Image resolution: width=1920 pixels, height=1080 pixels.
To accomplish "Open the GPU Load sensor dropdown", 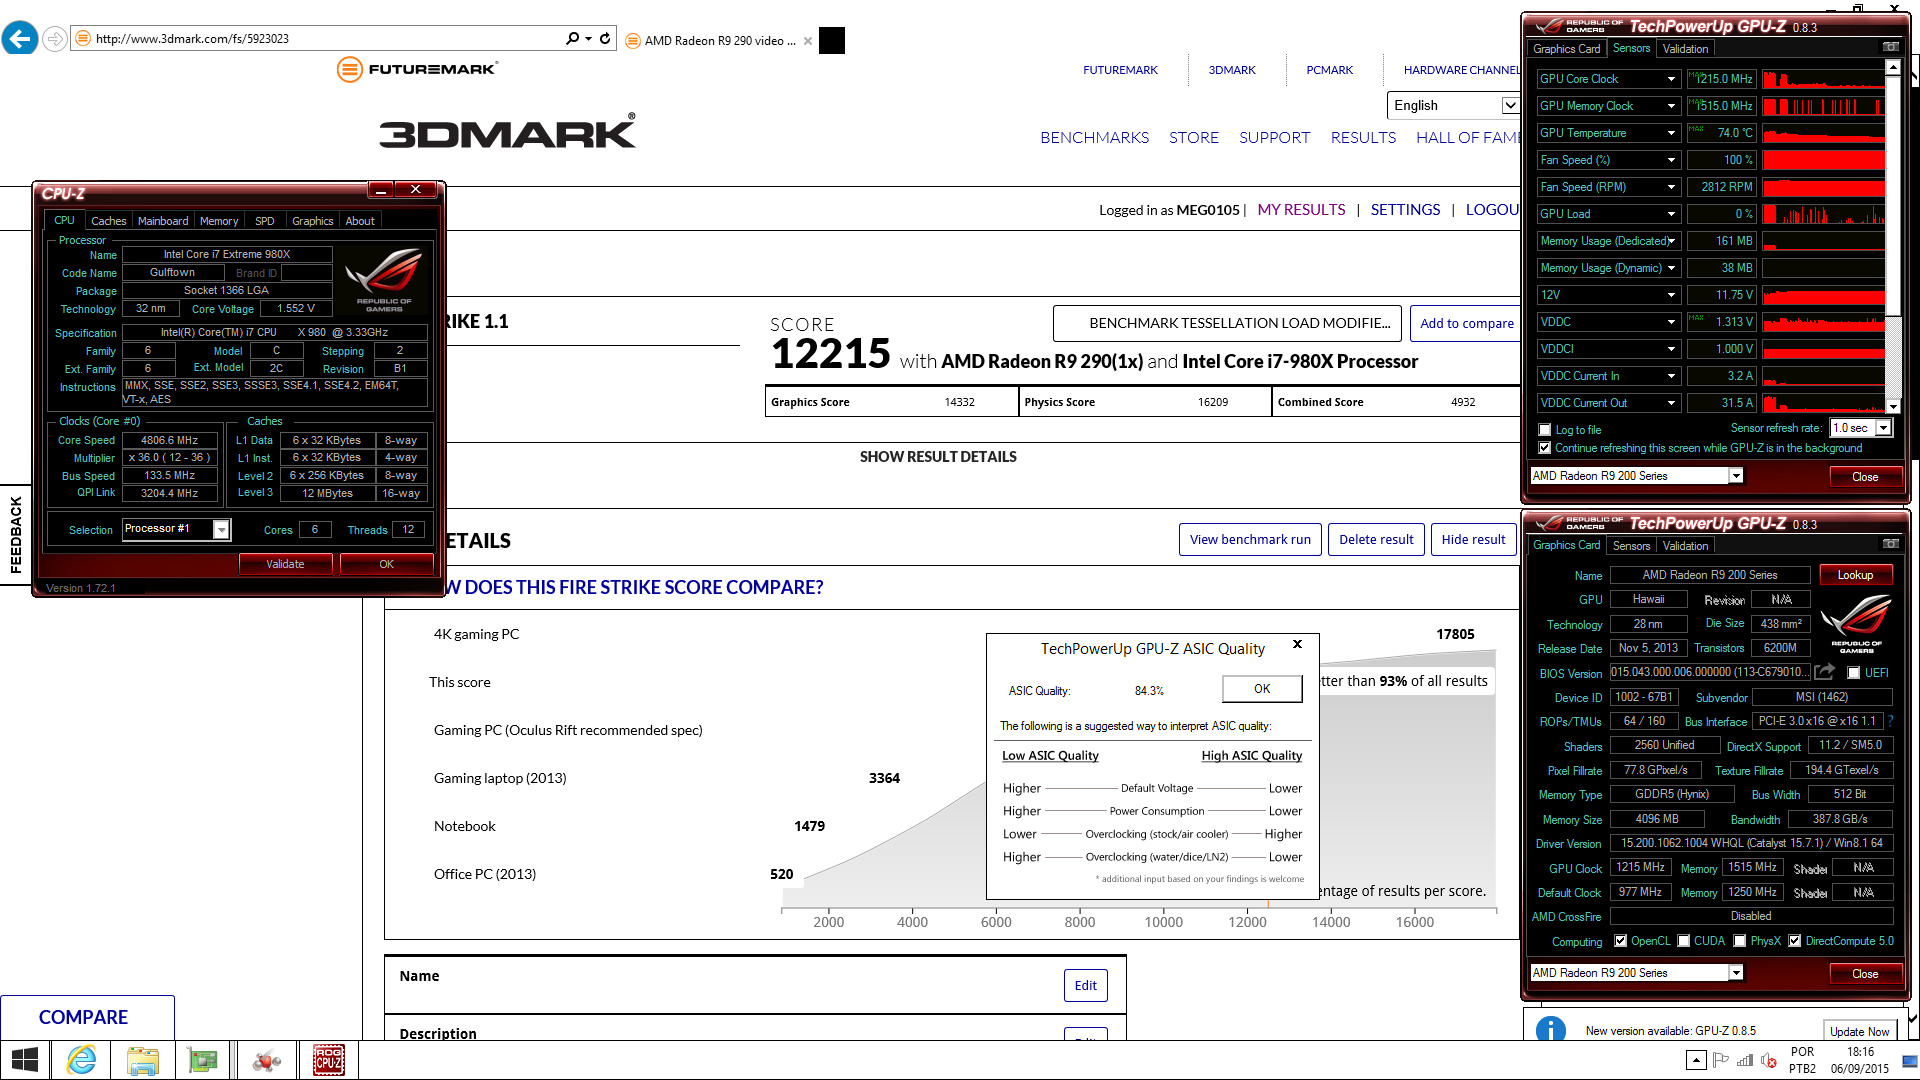I will 1671,214.
